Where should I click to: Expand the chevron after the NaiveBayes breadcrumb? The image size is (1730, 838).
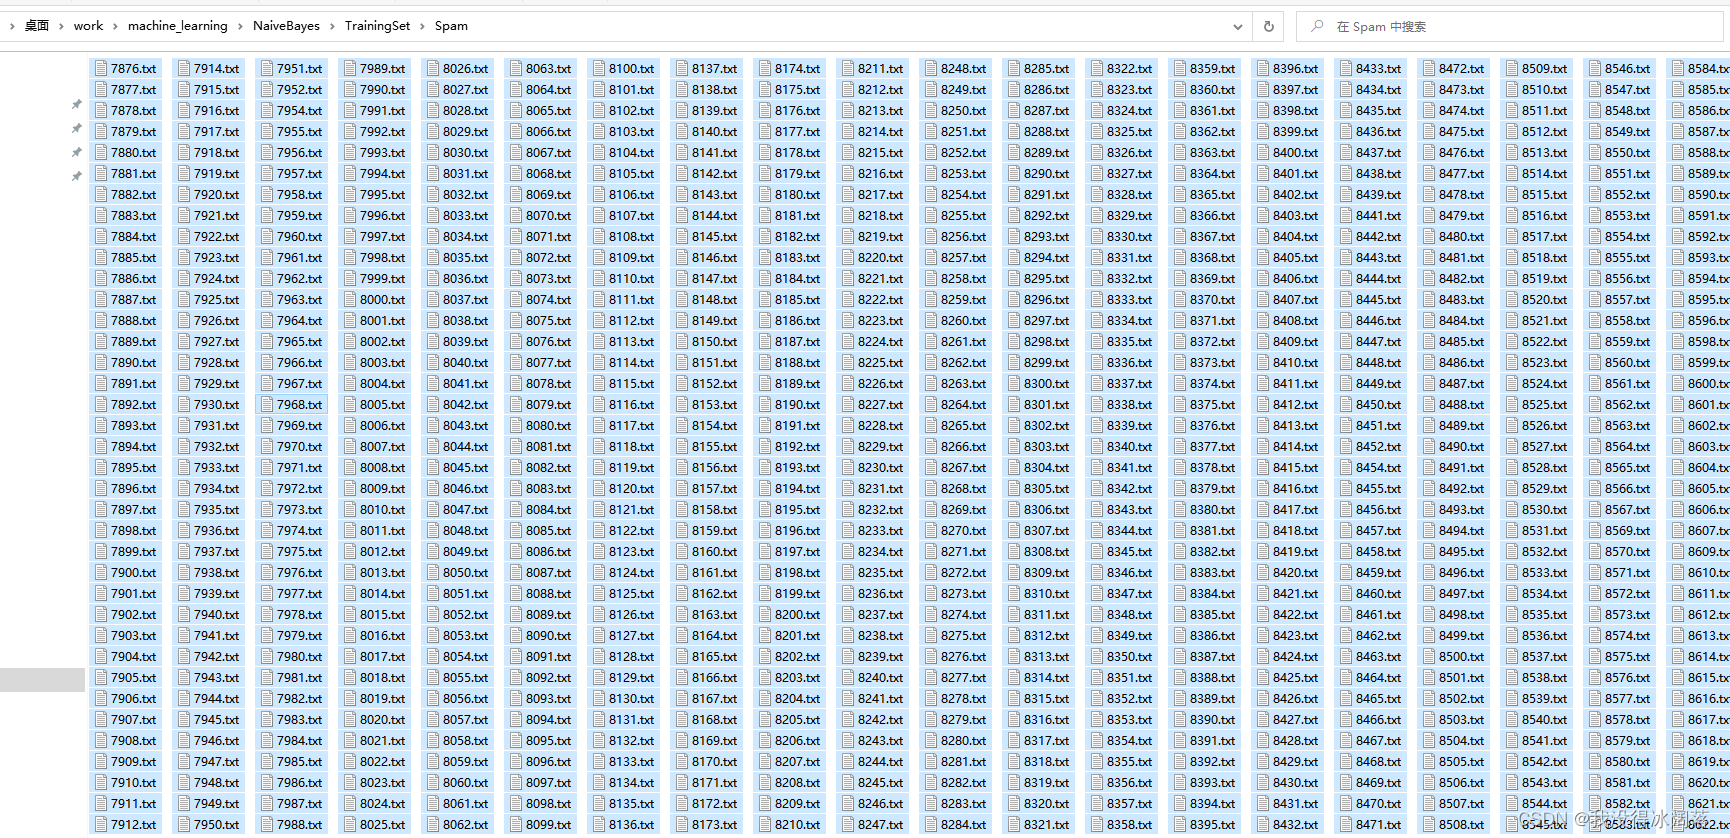point(332,27)
